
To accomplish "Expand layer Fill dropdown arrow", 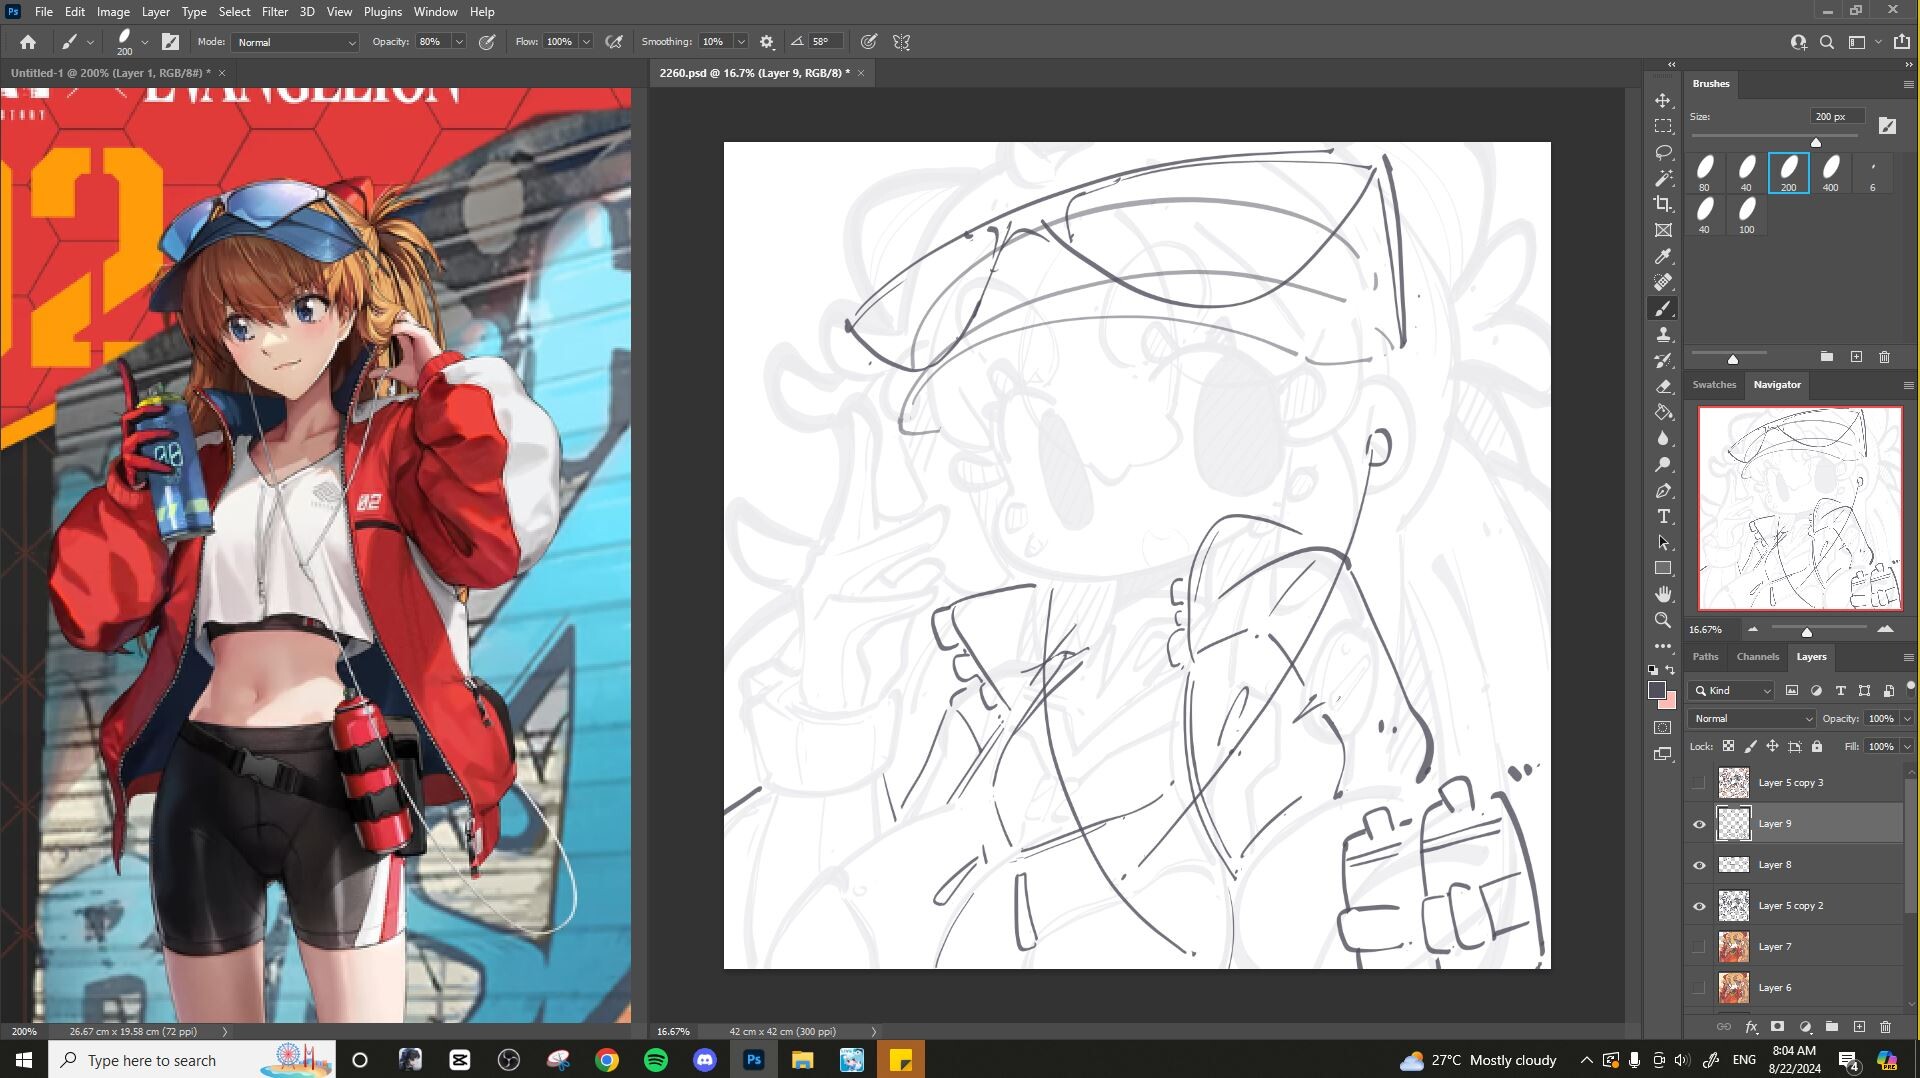I will tap(1907, 746).
